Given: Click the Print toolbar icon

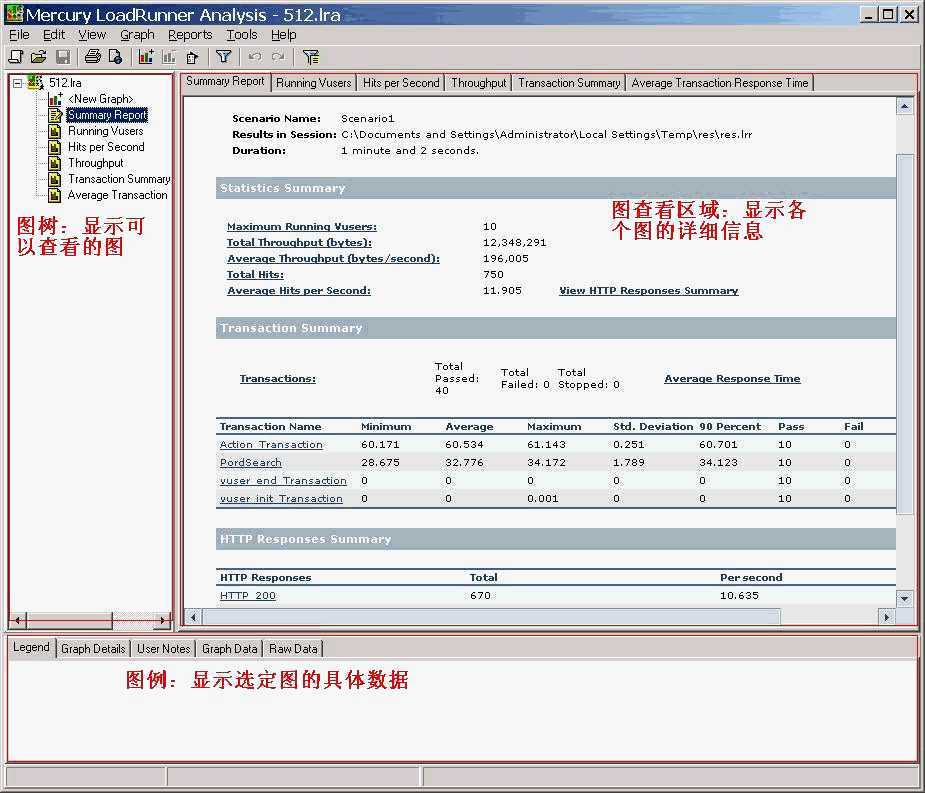Looking at the screenshot, I should (x=92, y=57).
